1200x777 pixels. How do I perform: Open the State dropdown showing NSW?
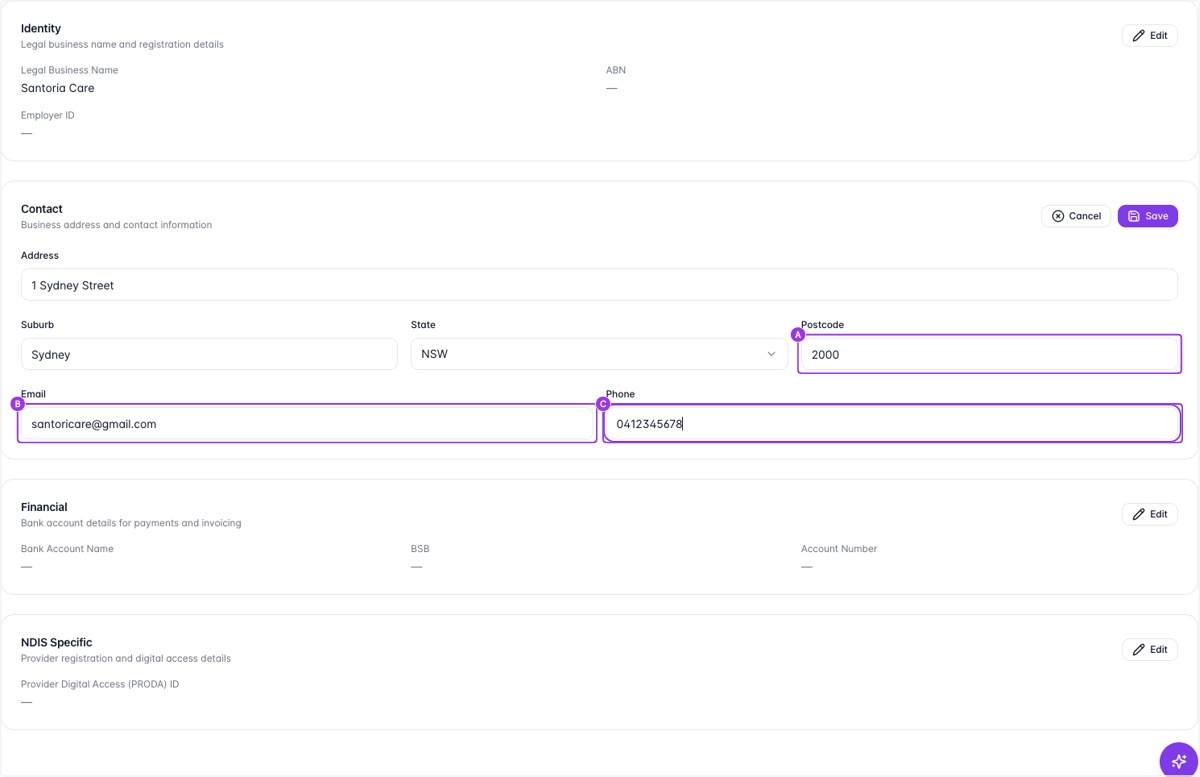599,354
